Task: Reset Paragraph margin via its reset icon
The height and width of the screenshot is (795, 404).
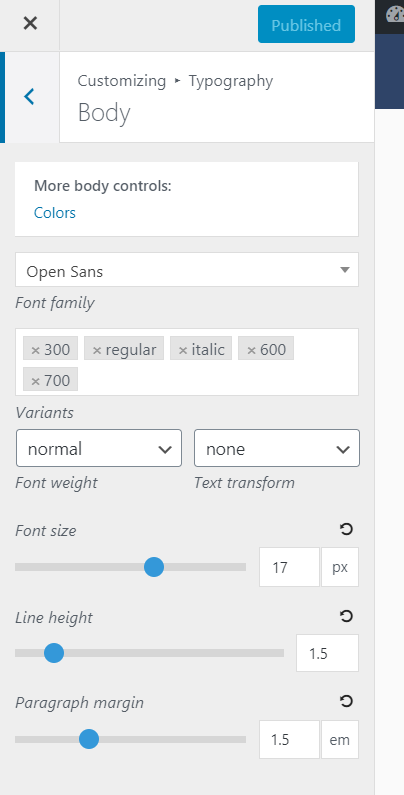Action: (346, 702)
